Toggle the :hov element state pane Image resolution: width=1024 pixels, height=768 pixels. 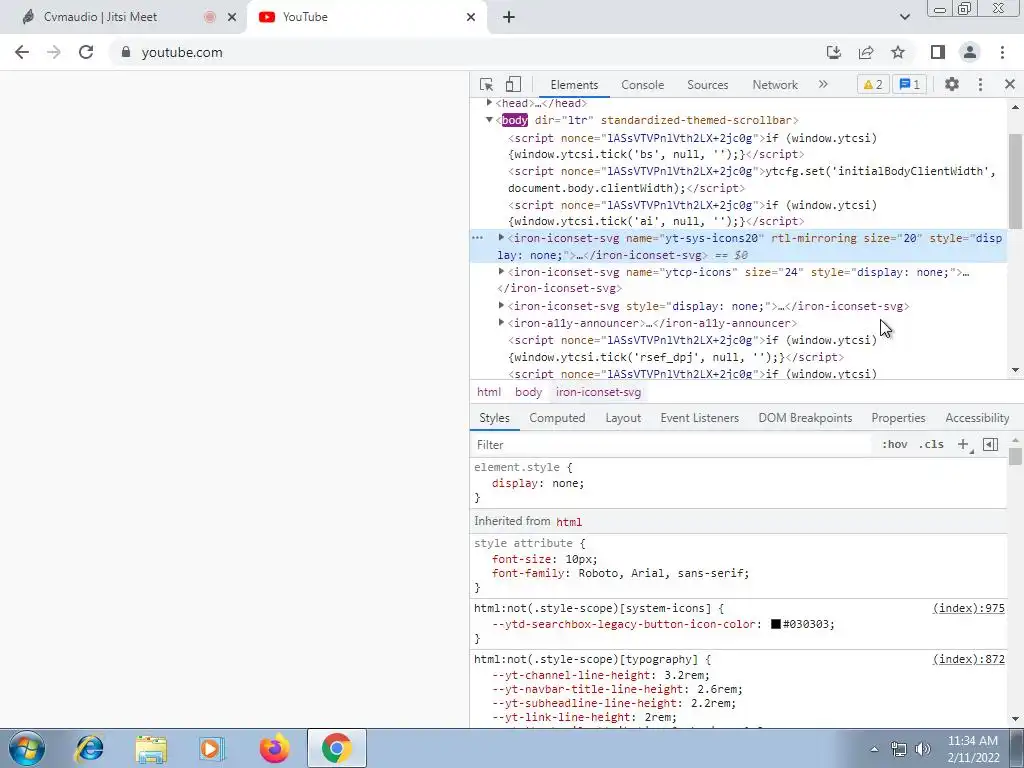[x=894, y=445]
